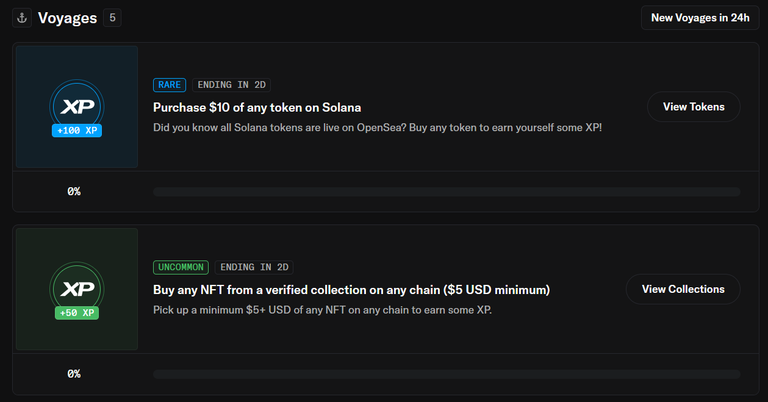Screen dimensions: 768x402
Task: Click the +100 XP reward badge
Action: point(77,131)
